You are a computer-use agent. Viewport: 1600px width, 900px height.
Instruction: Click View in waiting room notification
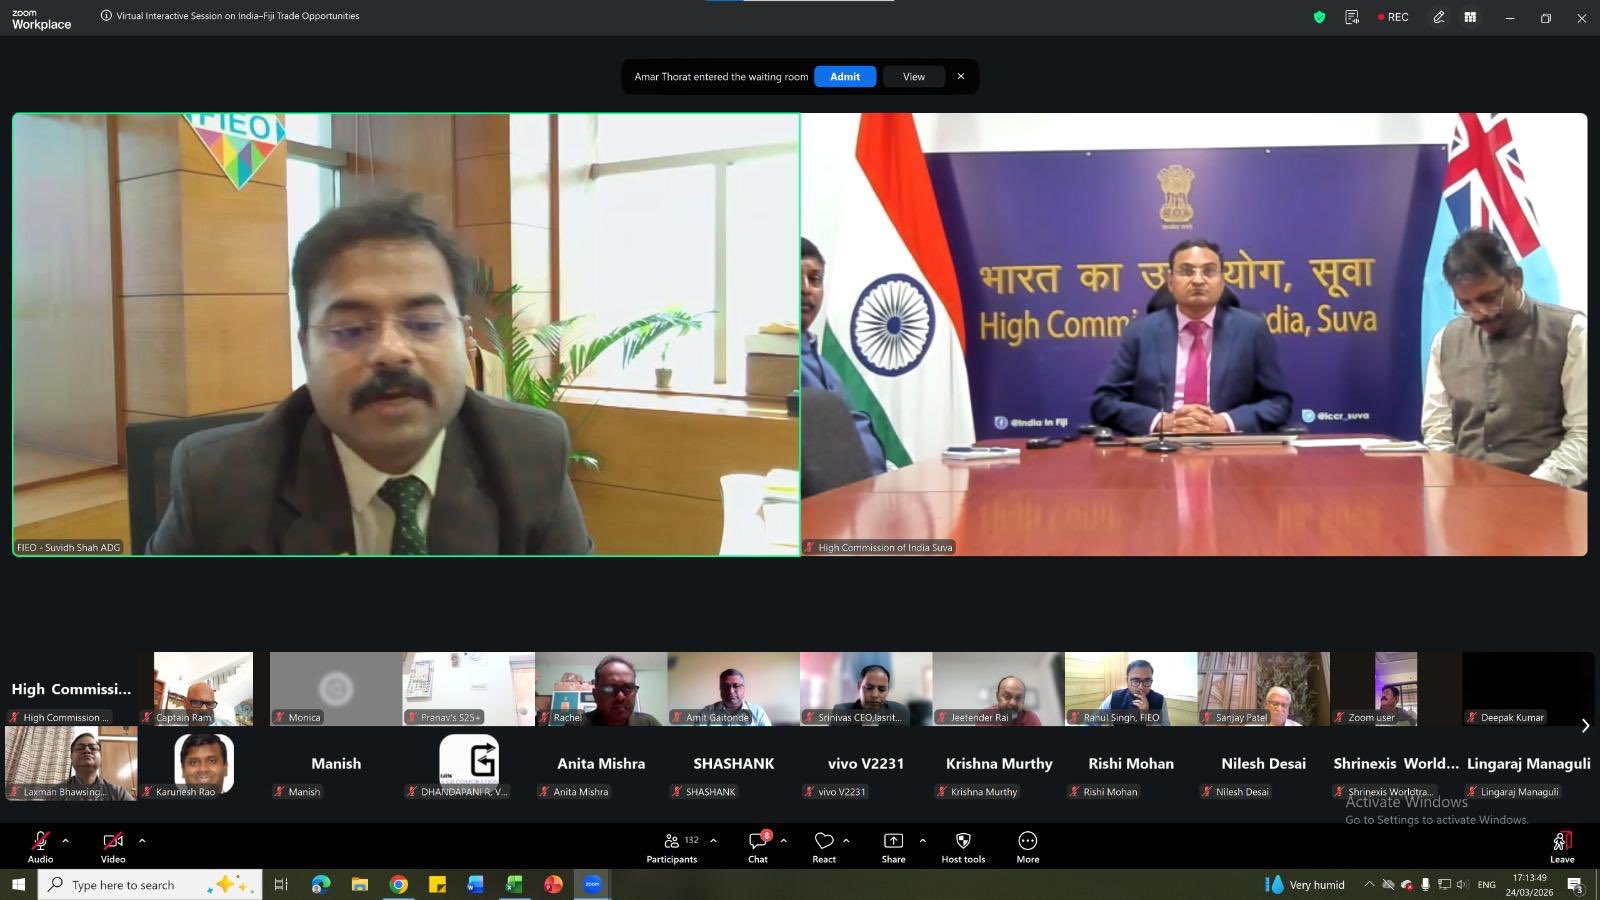click(x=913, y=77)
